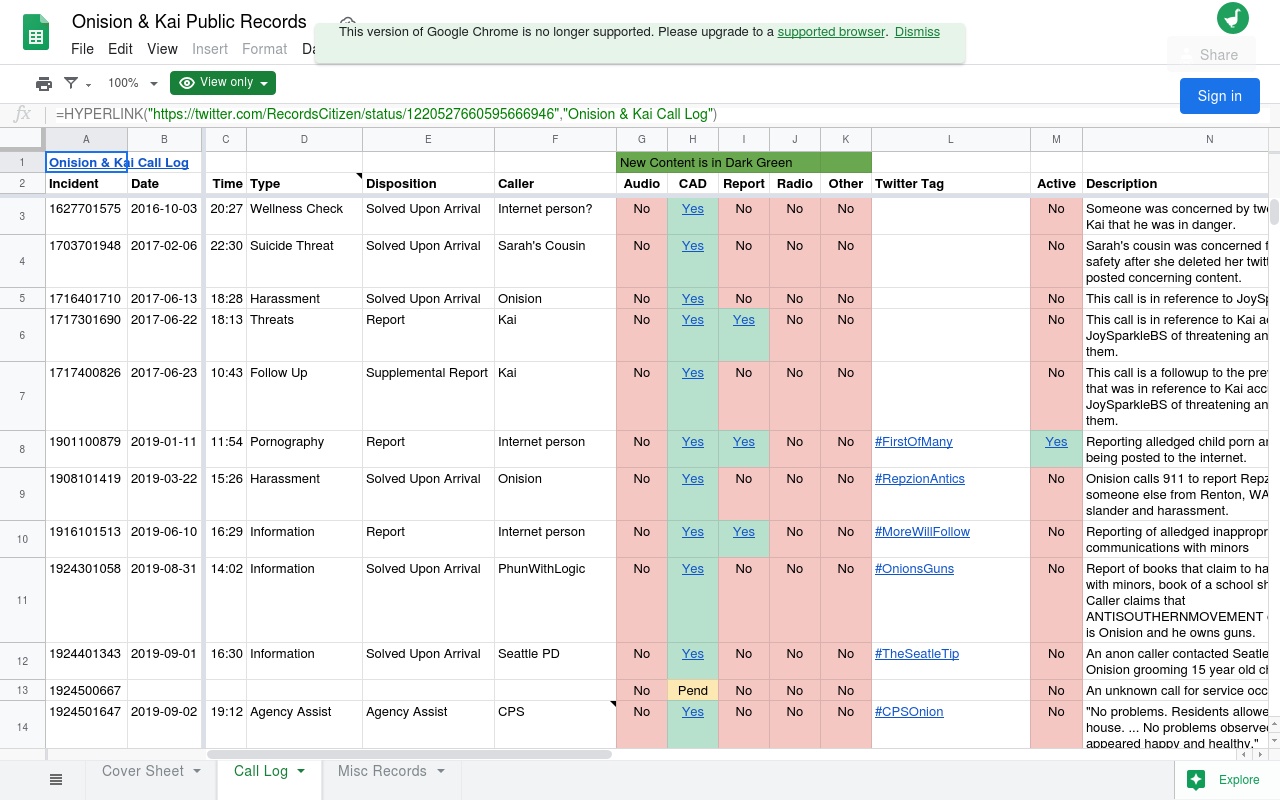Select the yellow 'Pend' CAD cell
1280x800 pixels.
coord(692,690)
